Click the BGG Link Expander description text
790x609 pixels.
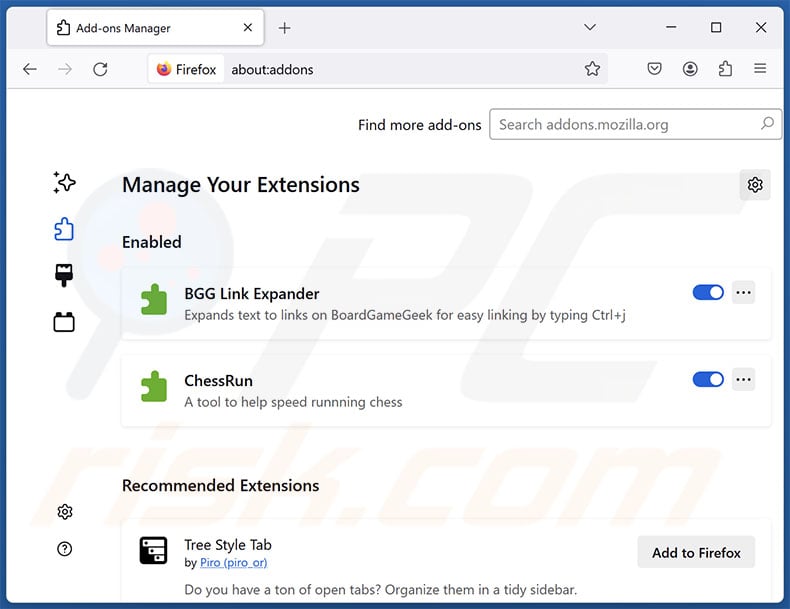(405, 315)
